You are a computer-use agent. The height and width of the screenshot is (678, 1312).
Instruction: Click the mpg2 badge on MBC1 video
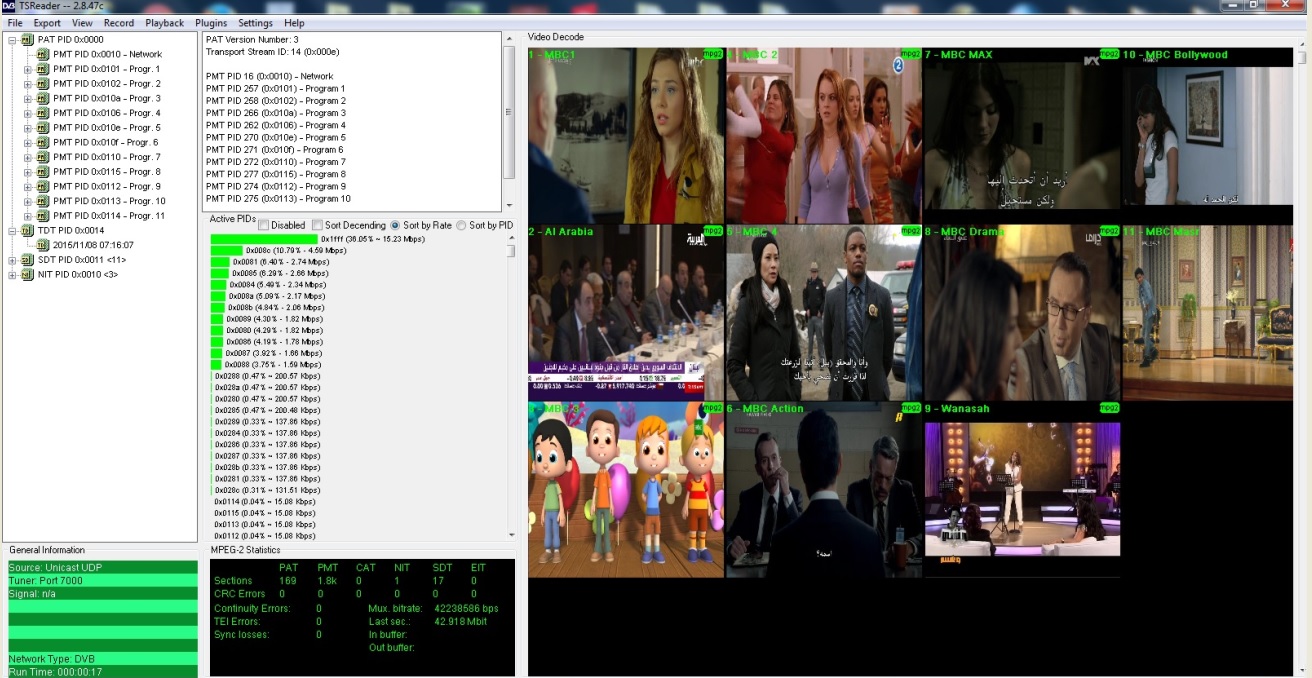click(x=712, y=54)
